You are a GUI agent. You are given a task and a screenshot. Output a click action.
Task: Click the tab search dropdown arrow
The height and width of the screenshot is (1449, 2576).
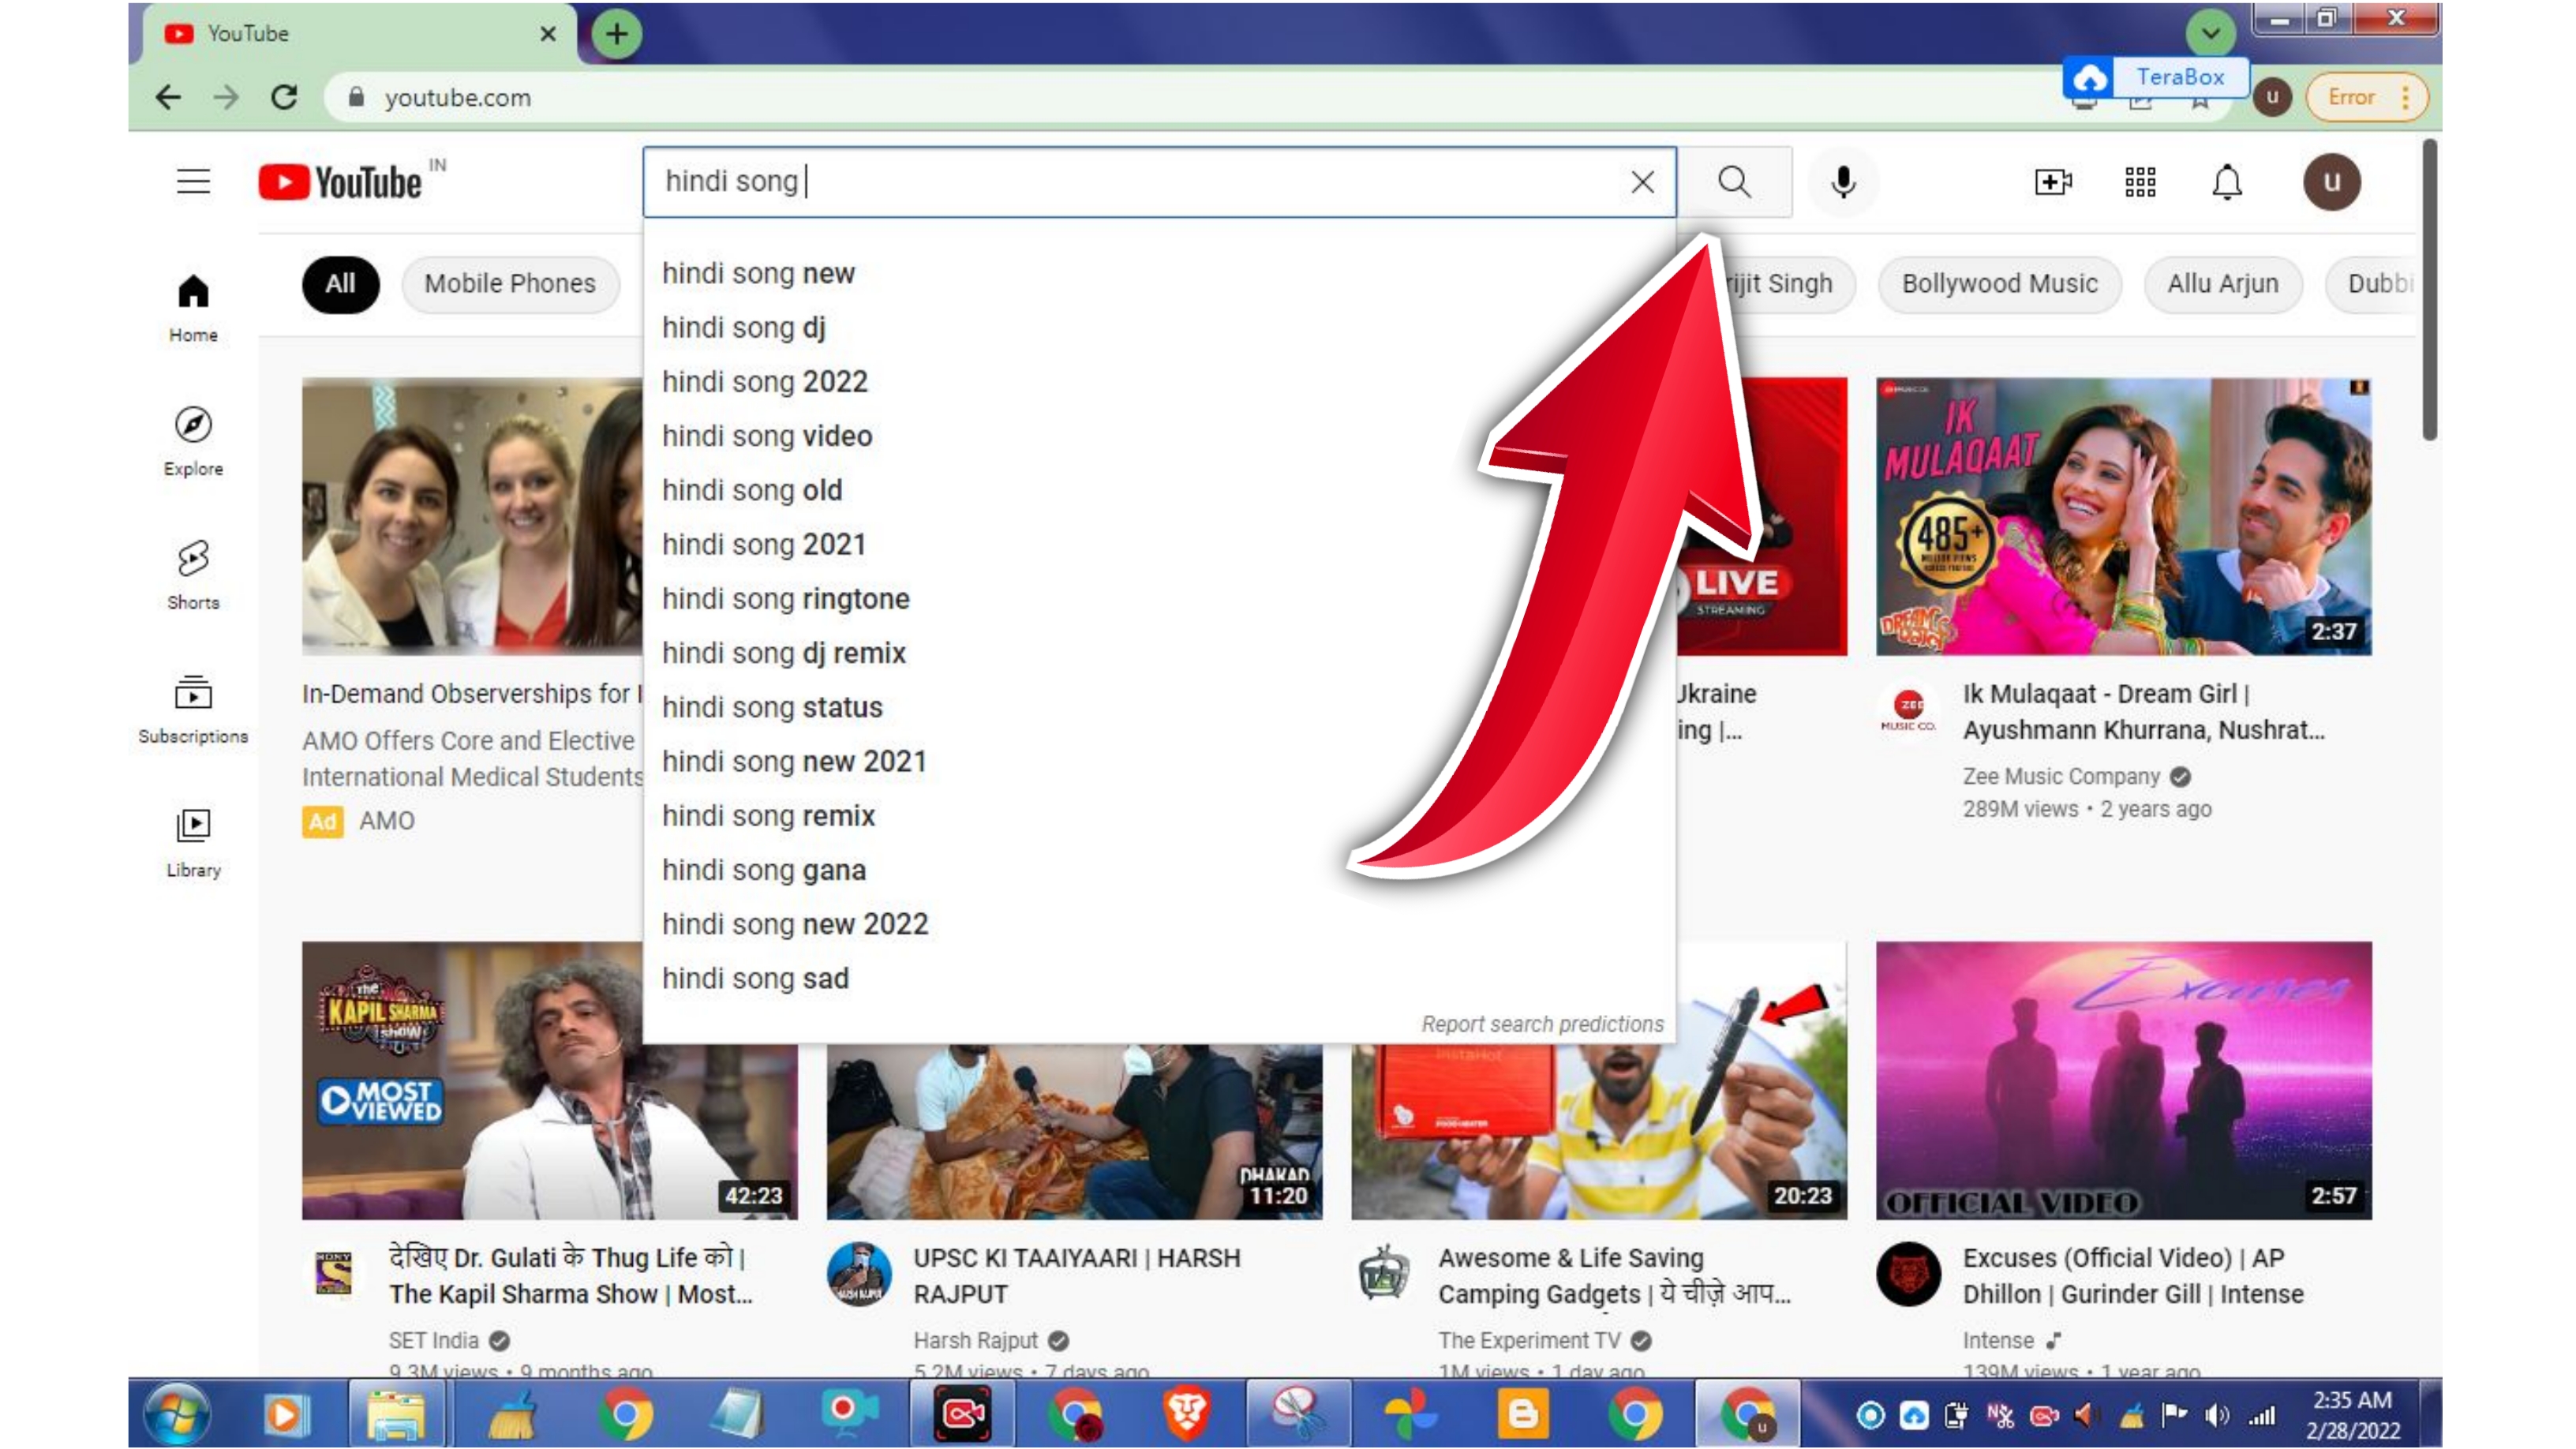(x=2210, y=33)
